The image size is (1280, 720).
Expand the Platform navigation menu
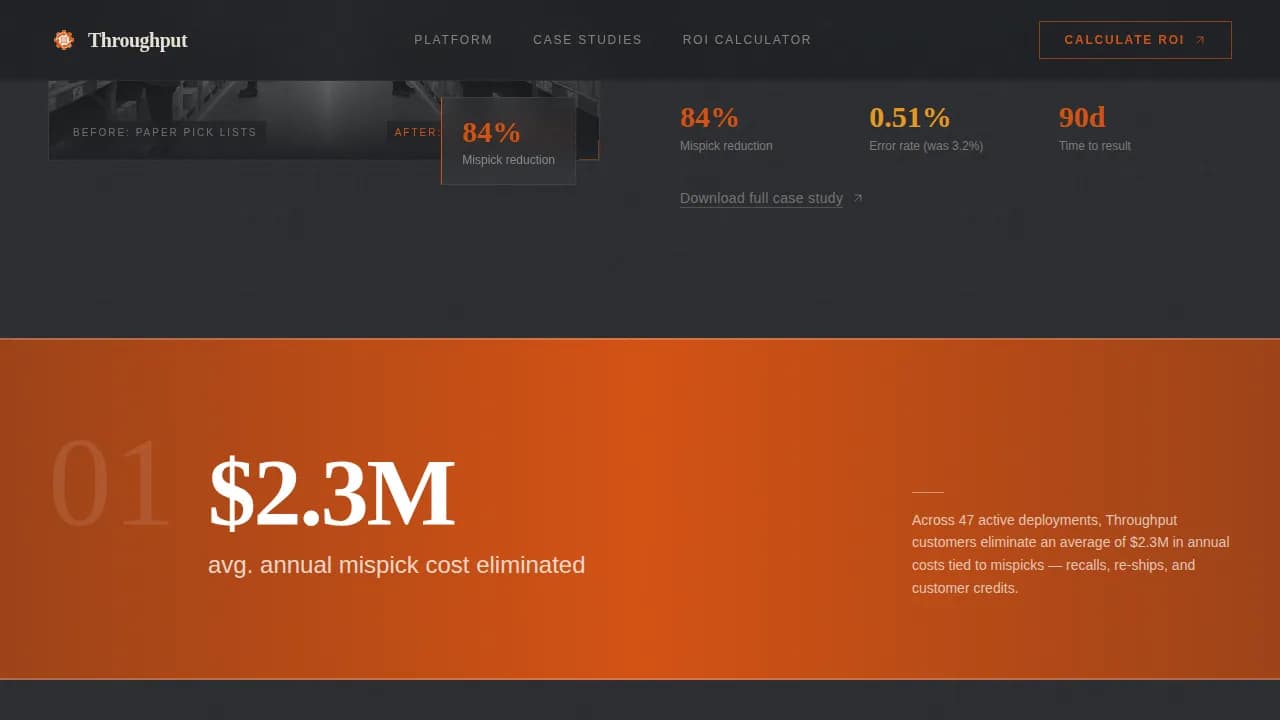(453, 40)
